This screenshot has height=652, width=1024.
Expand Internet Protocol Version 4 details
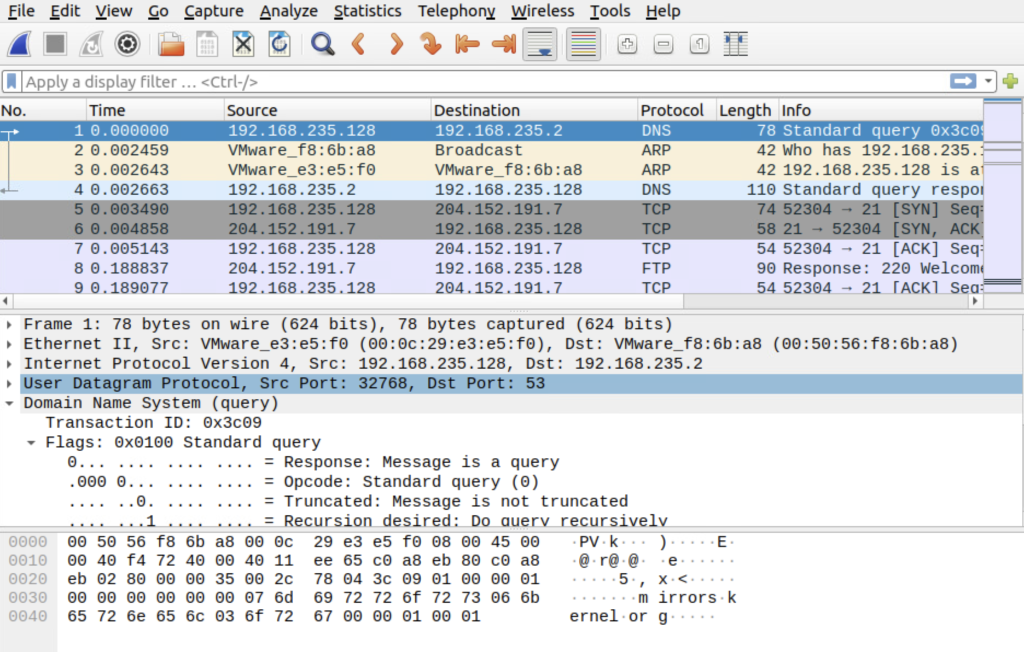tap(9, 364)
